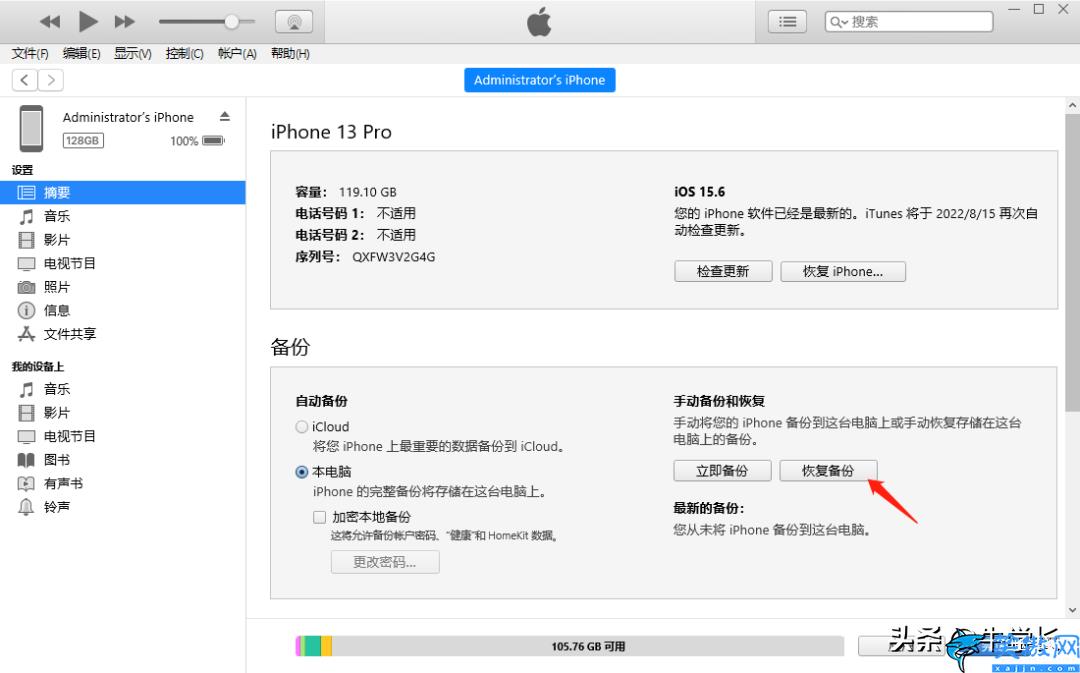Click the storage usage bar showing 105.76 GB 可用

tap(570, 646)
